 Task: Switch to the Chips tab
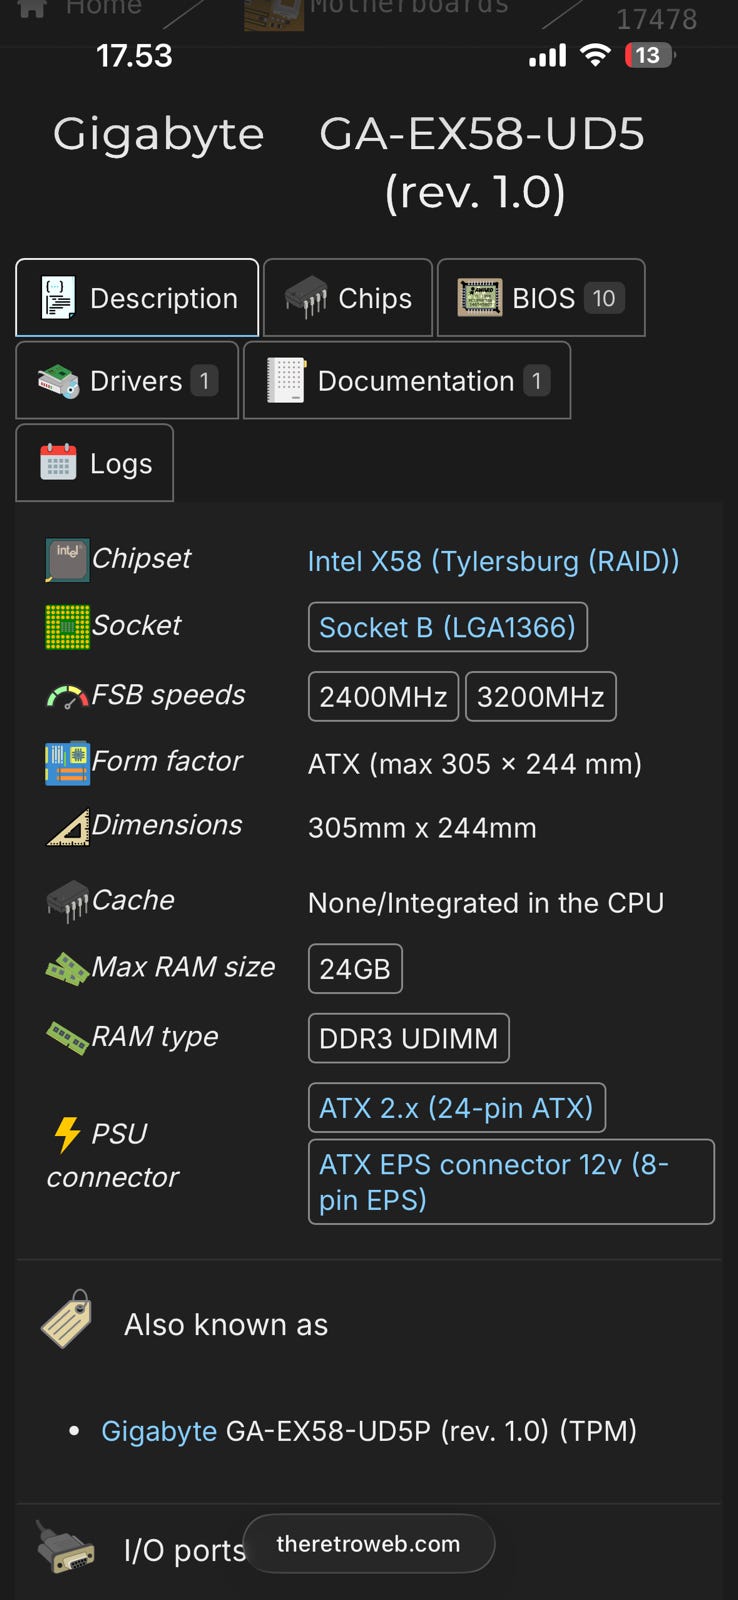[348, 298]
